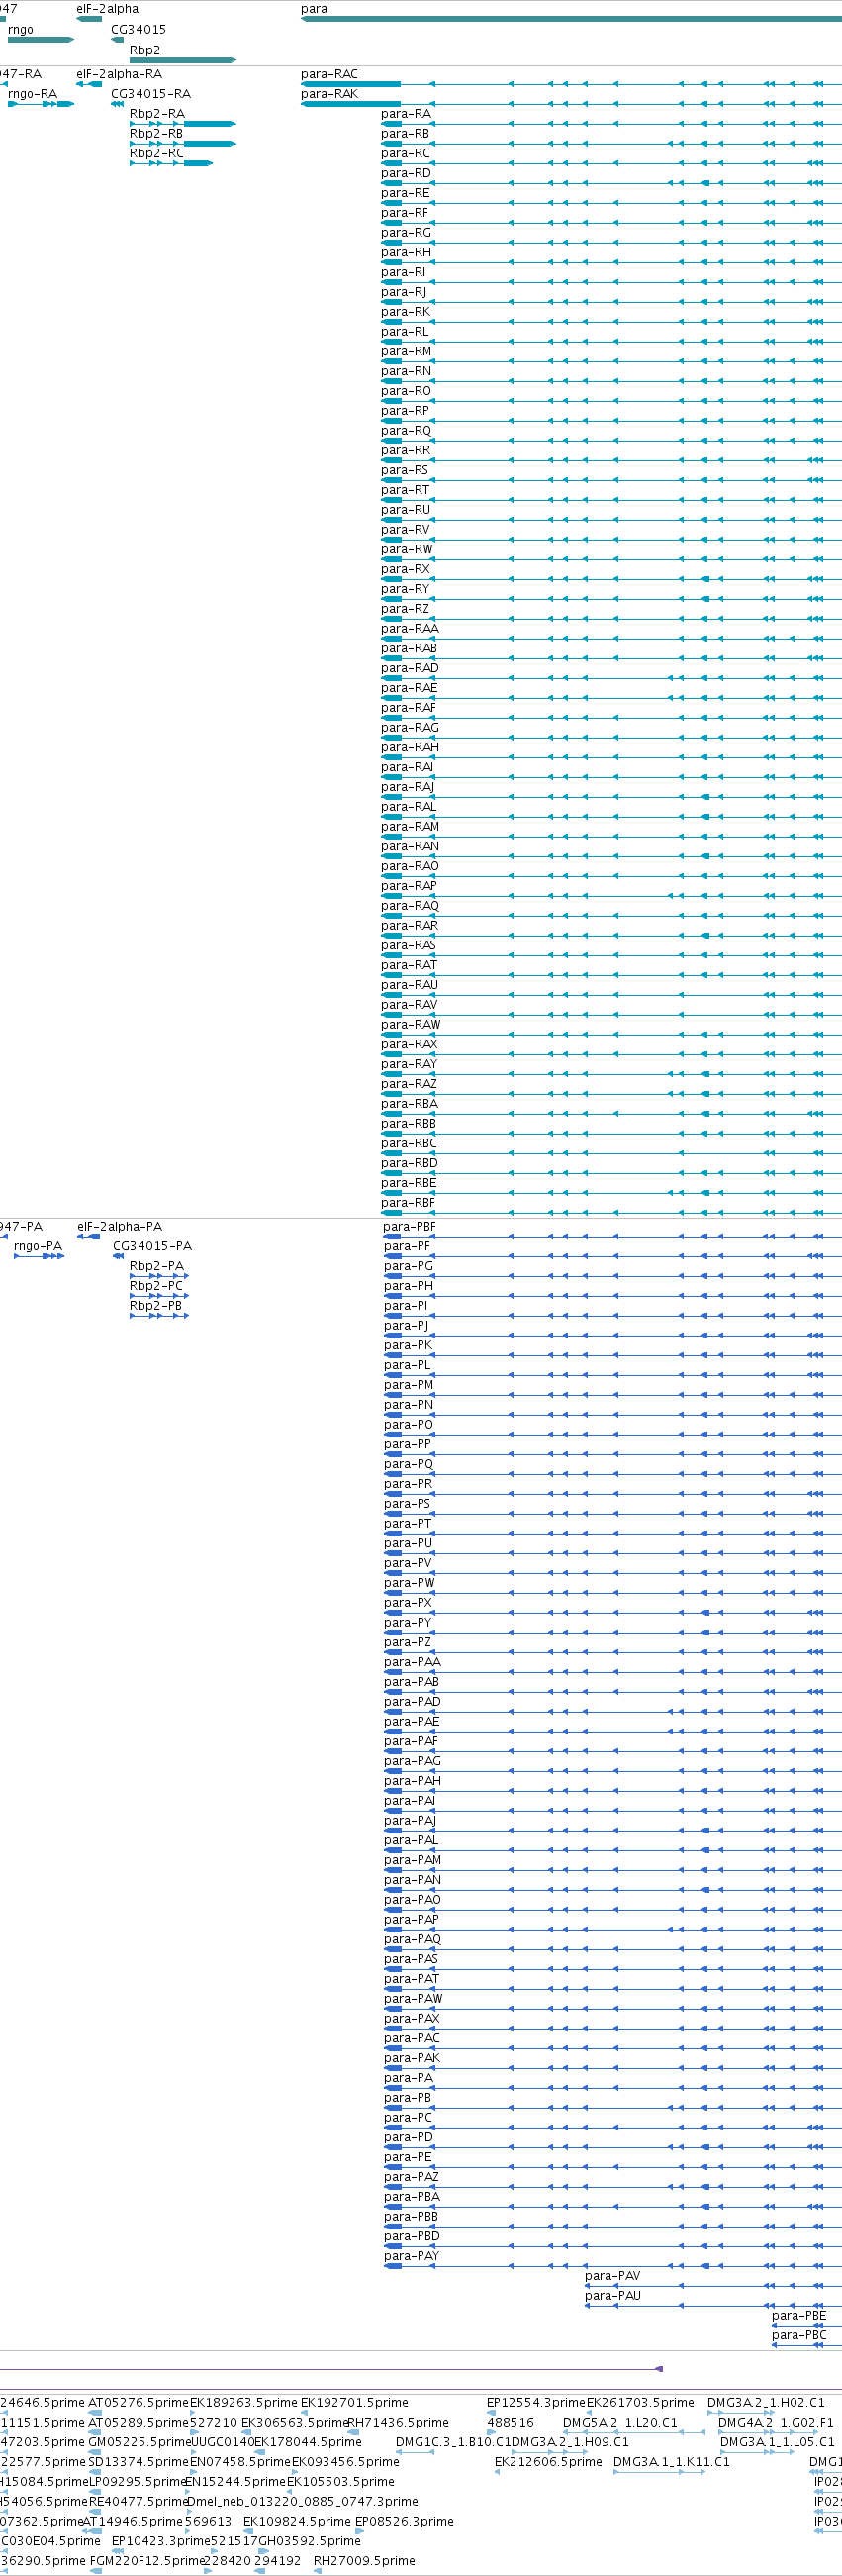Screen dimensions: 842x2576
Task: Select transcript Rbp2-RB
Action: click(x=157, y=133)
